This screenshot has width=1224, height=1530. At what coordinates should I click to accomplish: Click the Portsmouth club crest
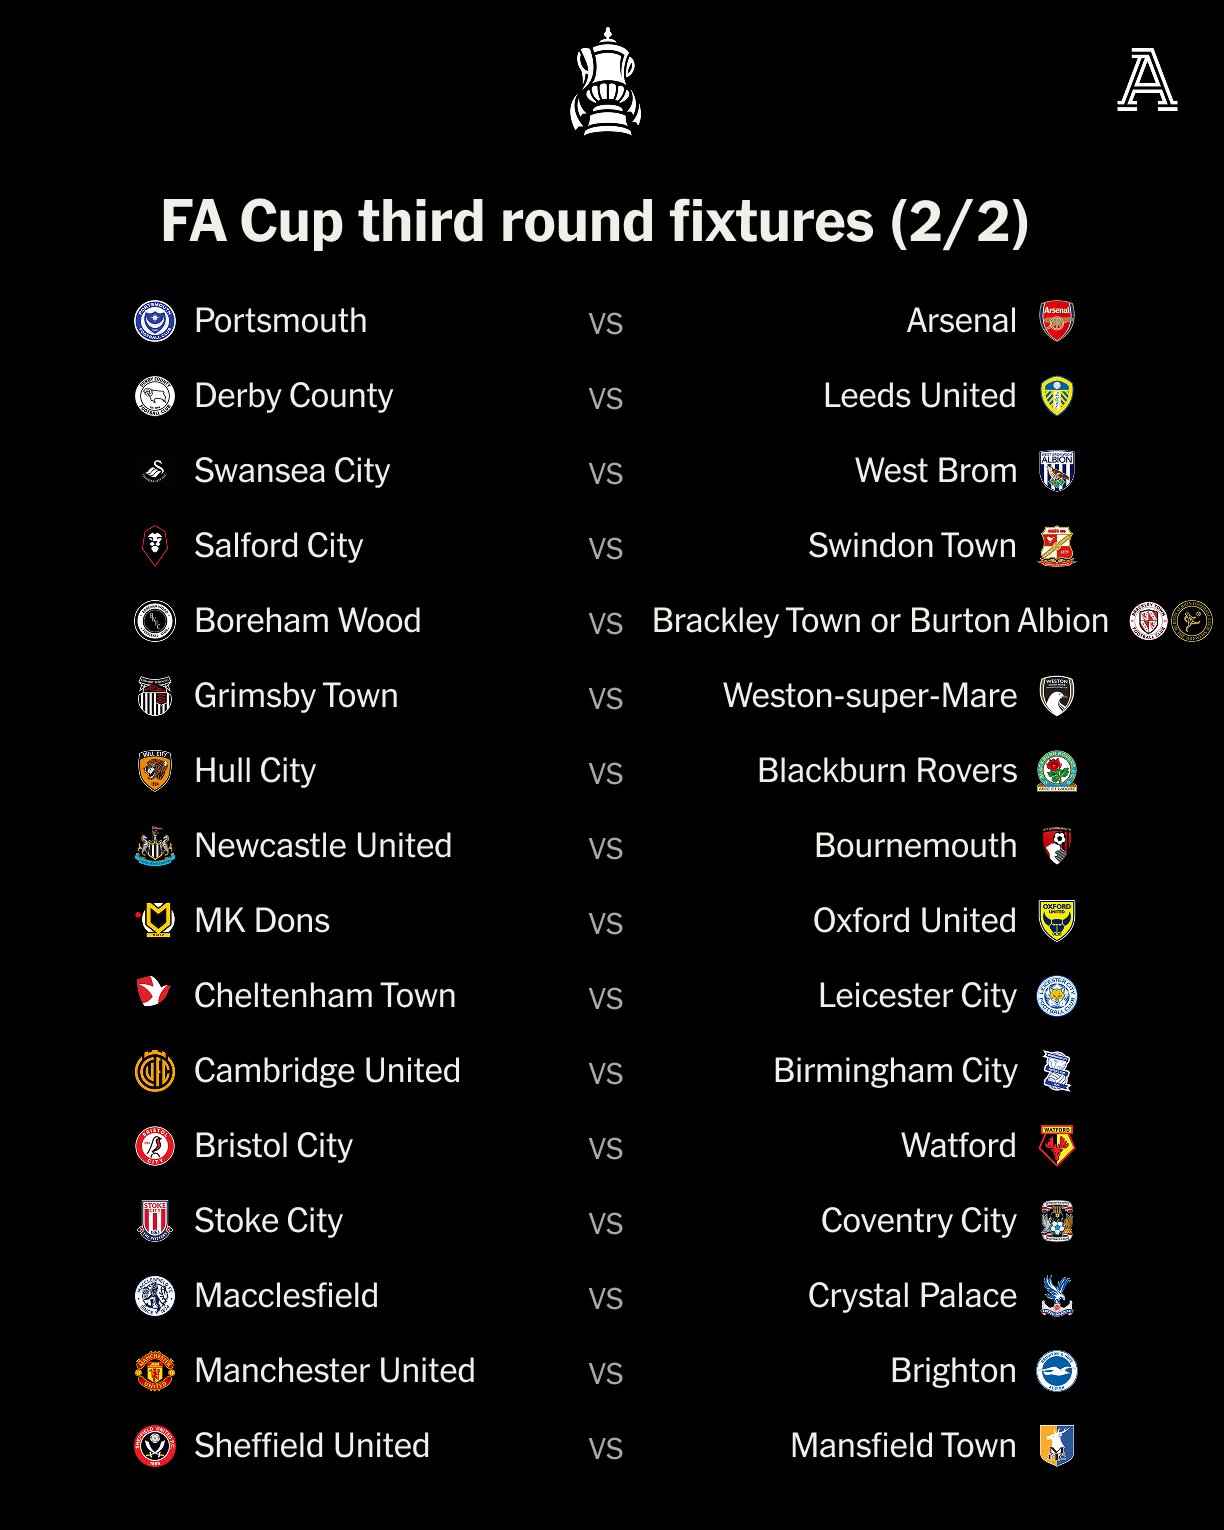point(155,321)
